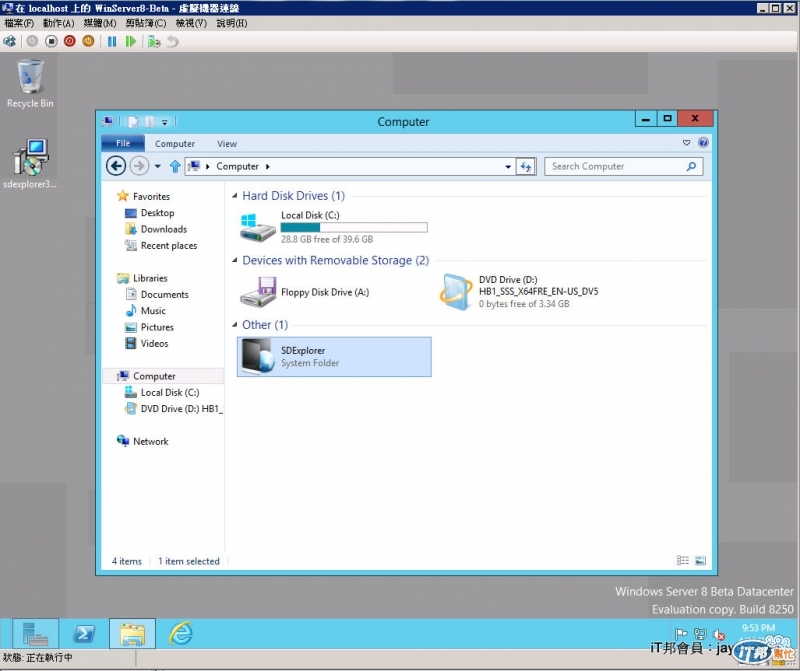
Task: Send Ctrl+Alt+Delete via Hyper-V toolbar icon
Action: [9, 41]
